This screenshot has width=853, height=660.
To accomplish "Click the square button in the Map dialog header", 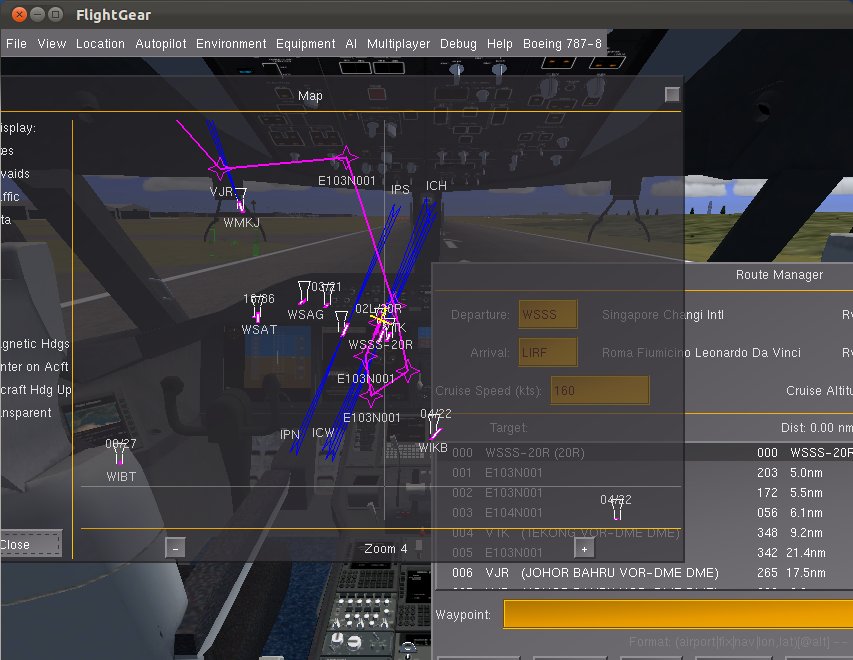I will [672, 95].
